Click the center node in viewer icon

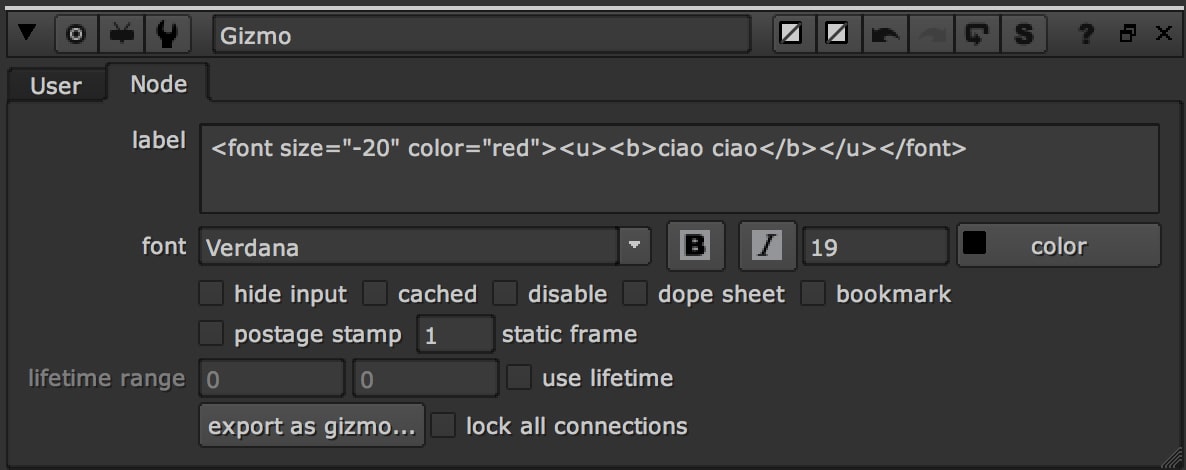(76, 35)
